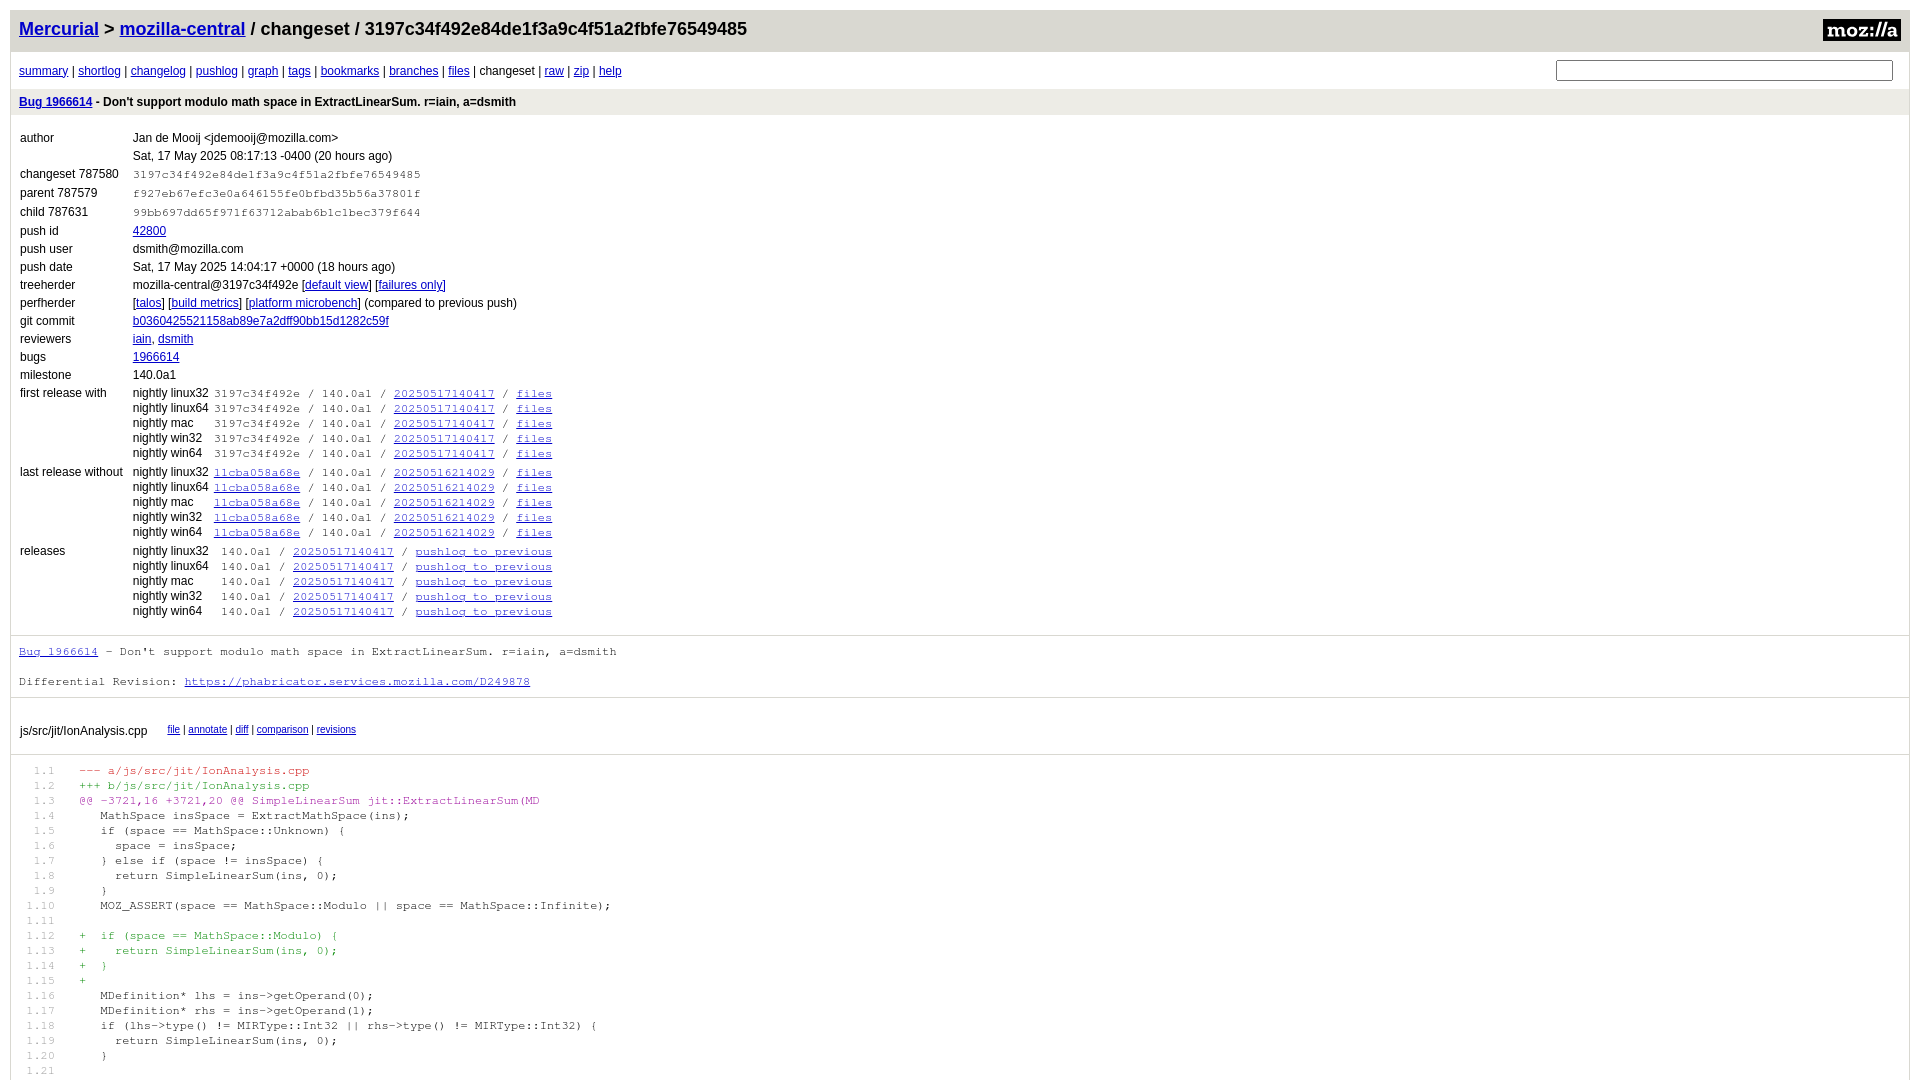This screenshot has width=1920, height=1080.
Task: Open Treeherder failures only view
Action: (411, 285)
